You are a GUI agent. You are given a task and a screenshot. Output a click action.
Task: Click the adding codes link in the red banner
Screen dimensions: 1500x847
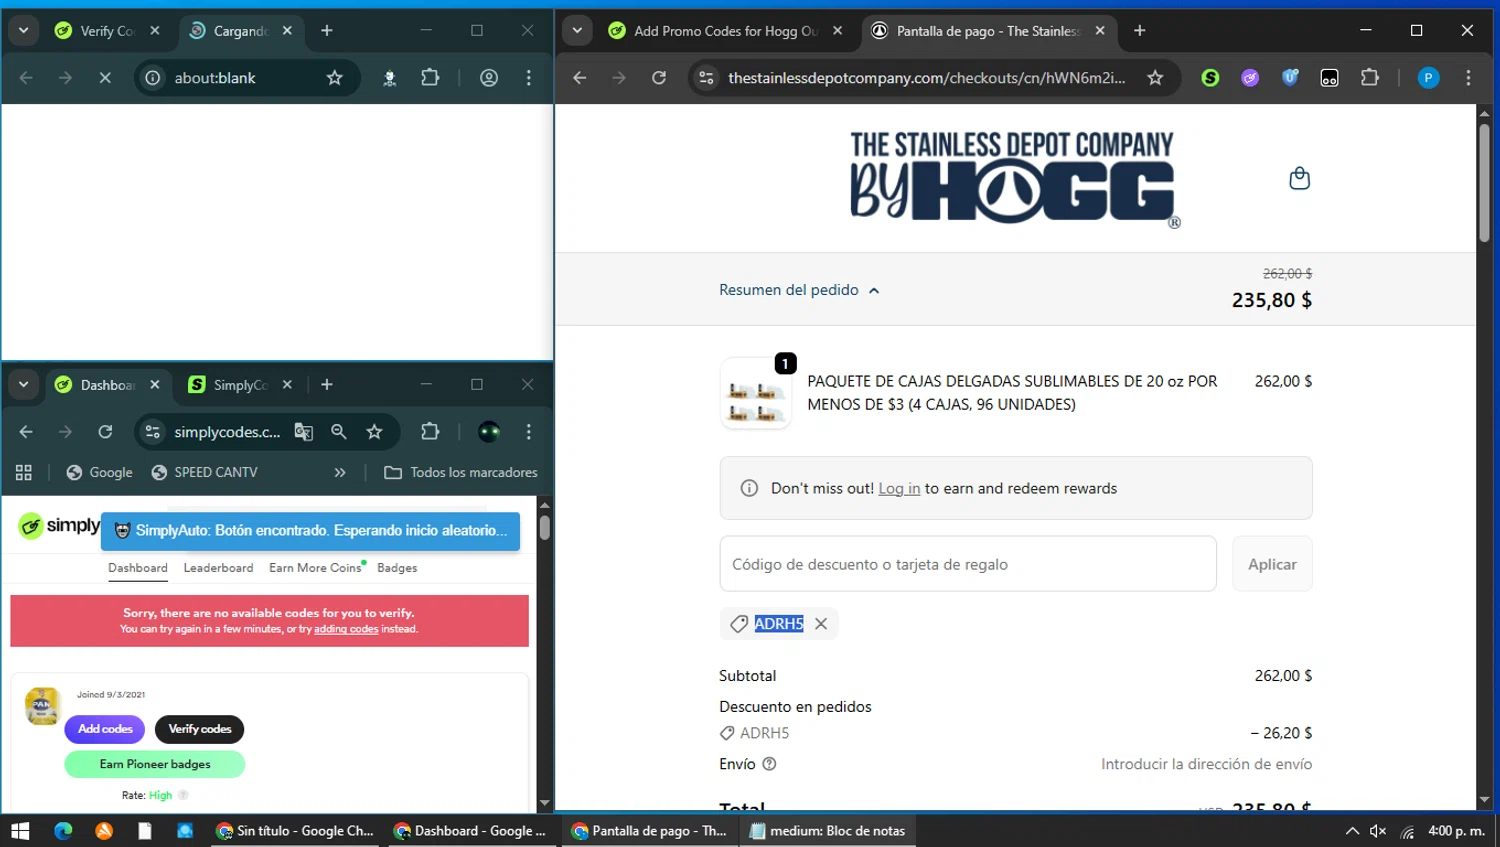point(346,629)
